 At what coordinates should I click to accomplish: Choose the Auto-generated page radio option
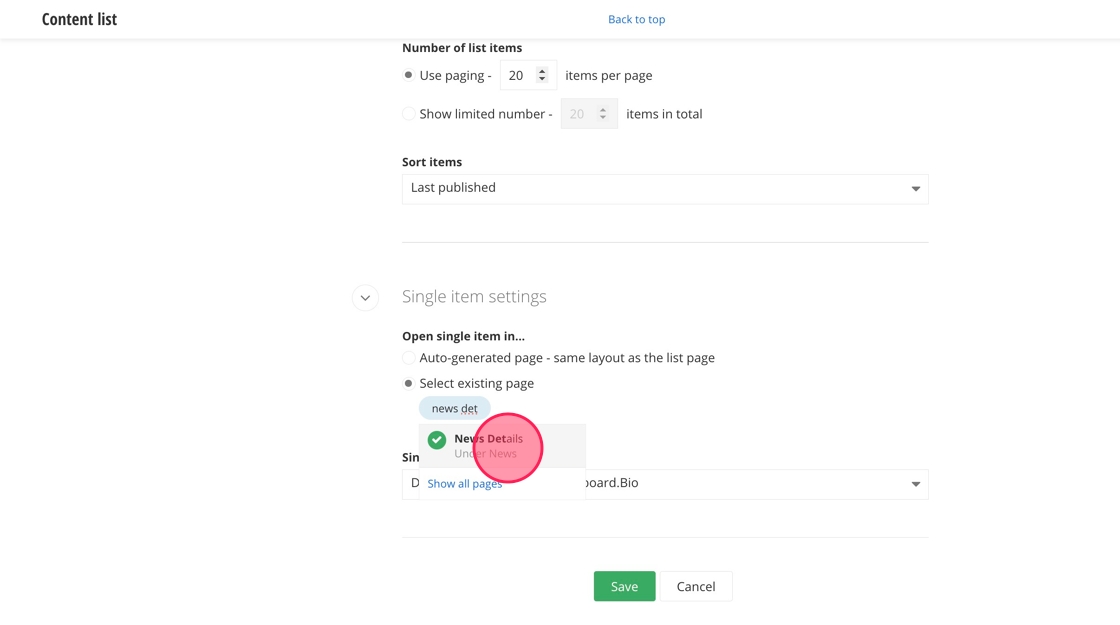(x=408, y=358)
